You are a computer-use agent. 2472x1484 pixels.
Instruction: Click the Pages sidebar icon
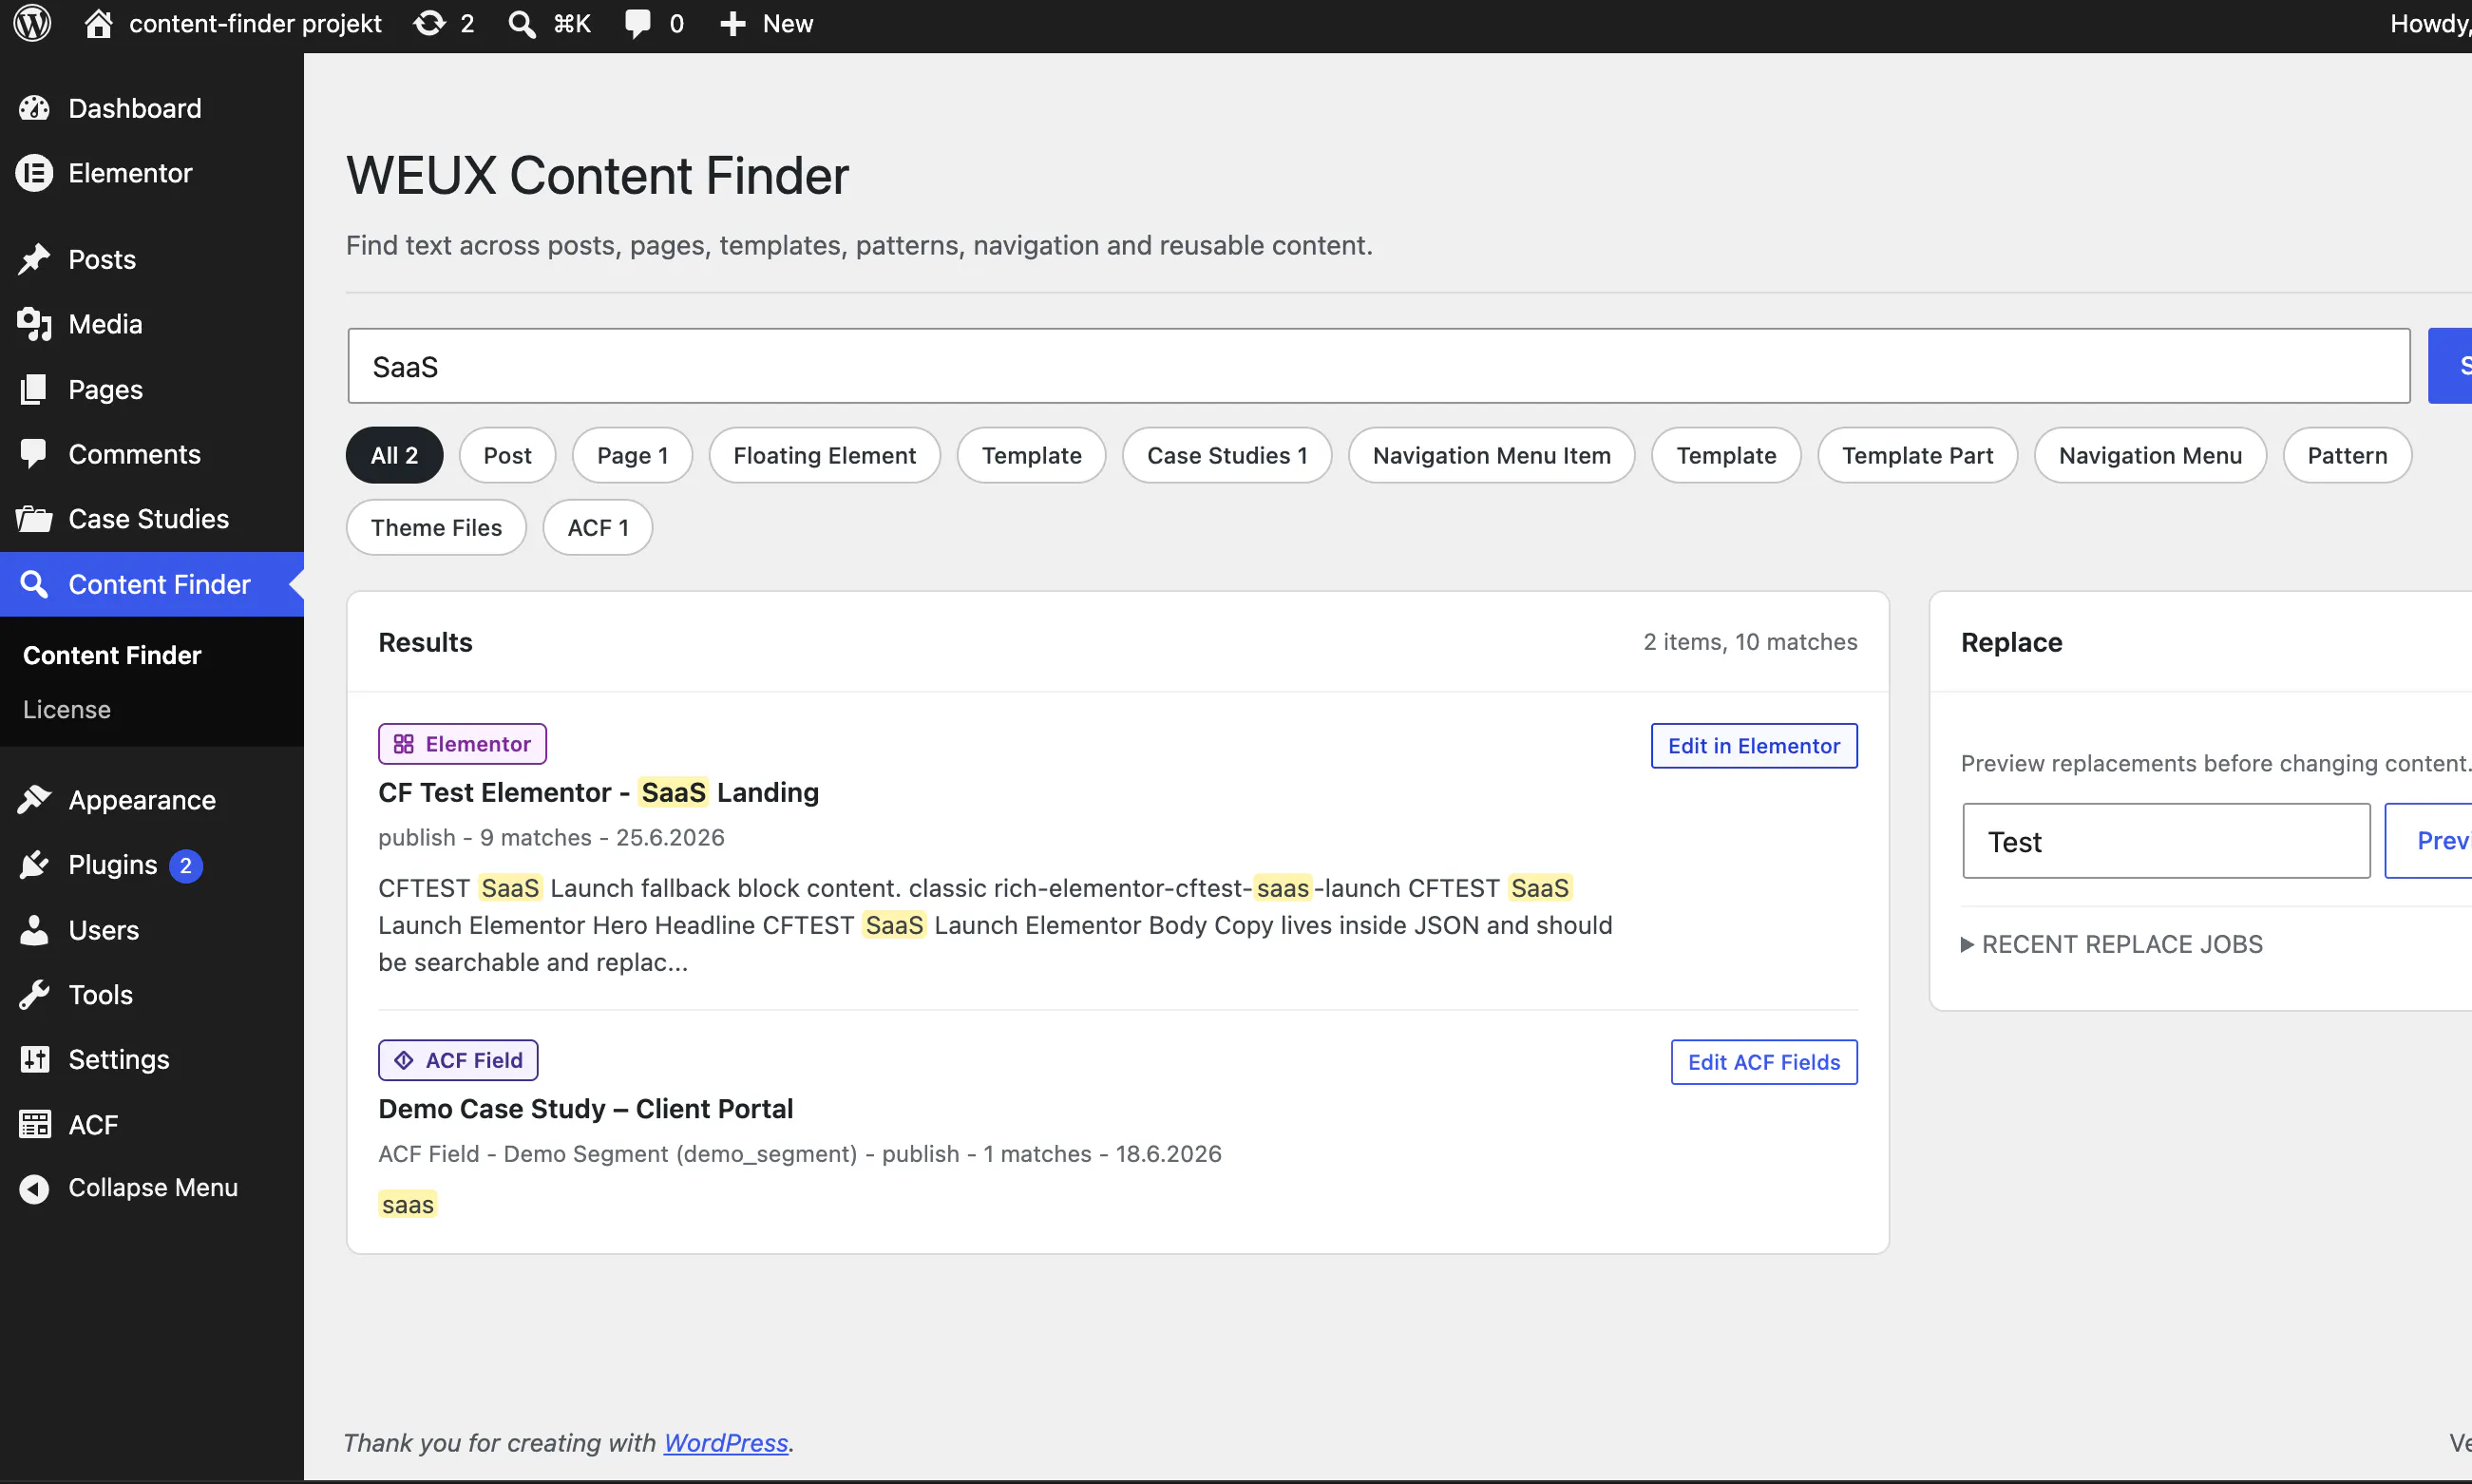(x=34, y=389)
